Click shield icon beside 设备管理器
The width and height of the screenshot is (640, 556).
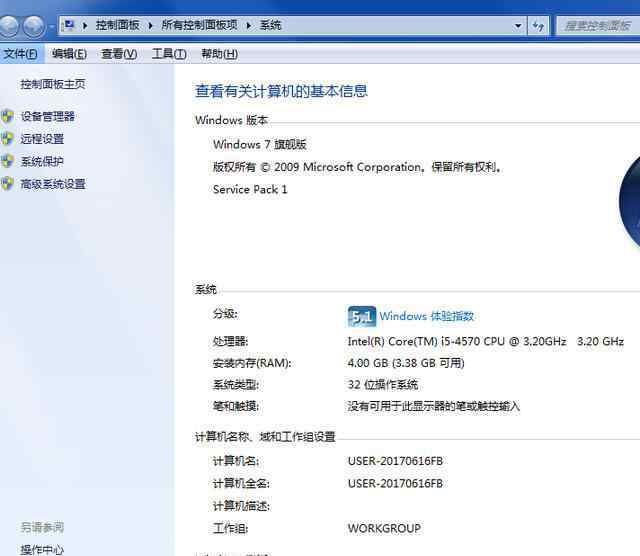pyautogui.click(x=7, y=116)
